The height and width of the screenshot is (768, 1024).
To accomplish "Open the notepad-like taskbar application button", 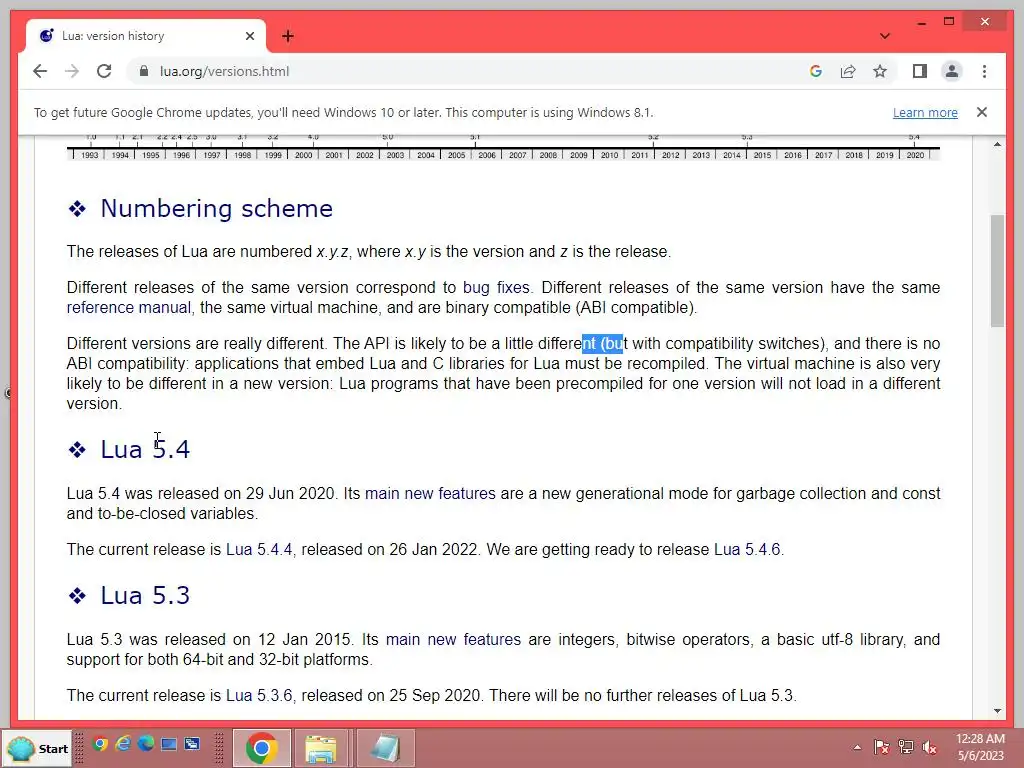I will [x=385, y=748].
